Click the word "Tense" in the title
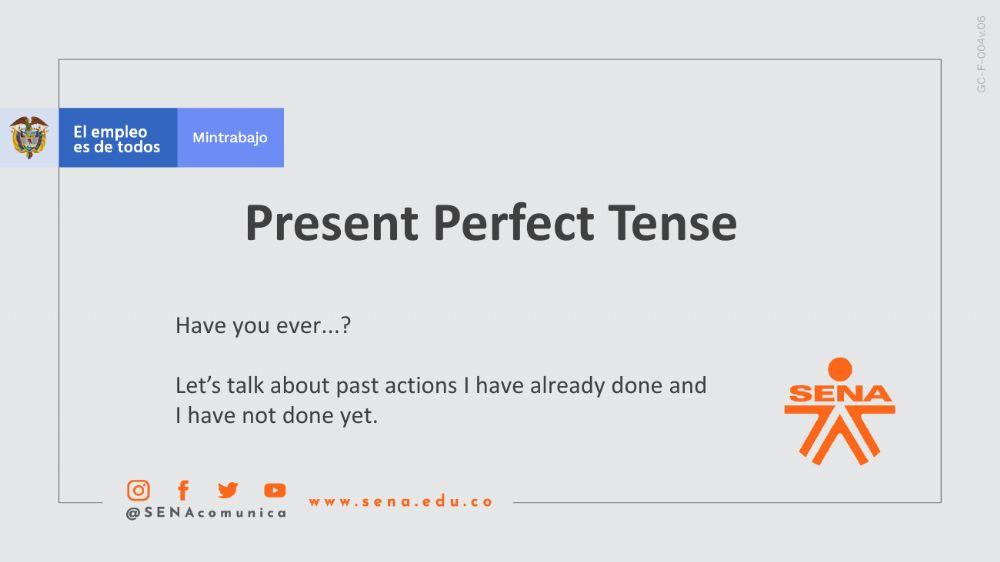This screenshot has height=562, width=1000. (x=675, y=223)
